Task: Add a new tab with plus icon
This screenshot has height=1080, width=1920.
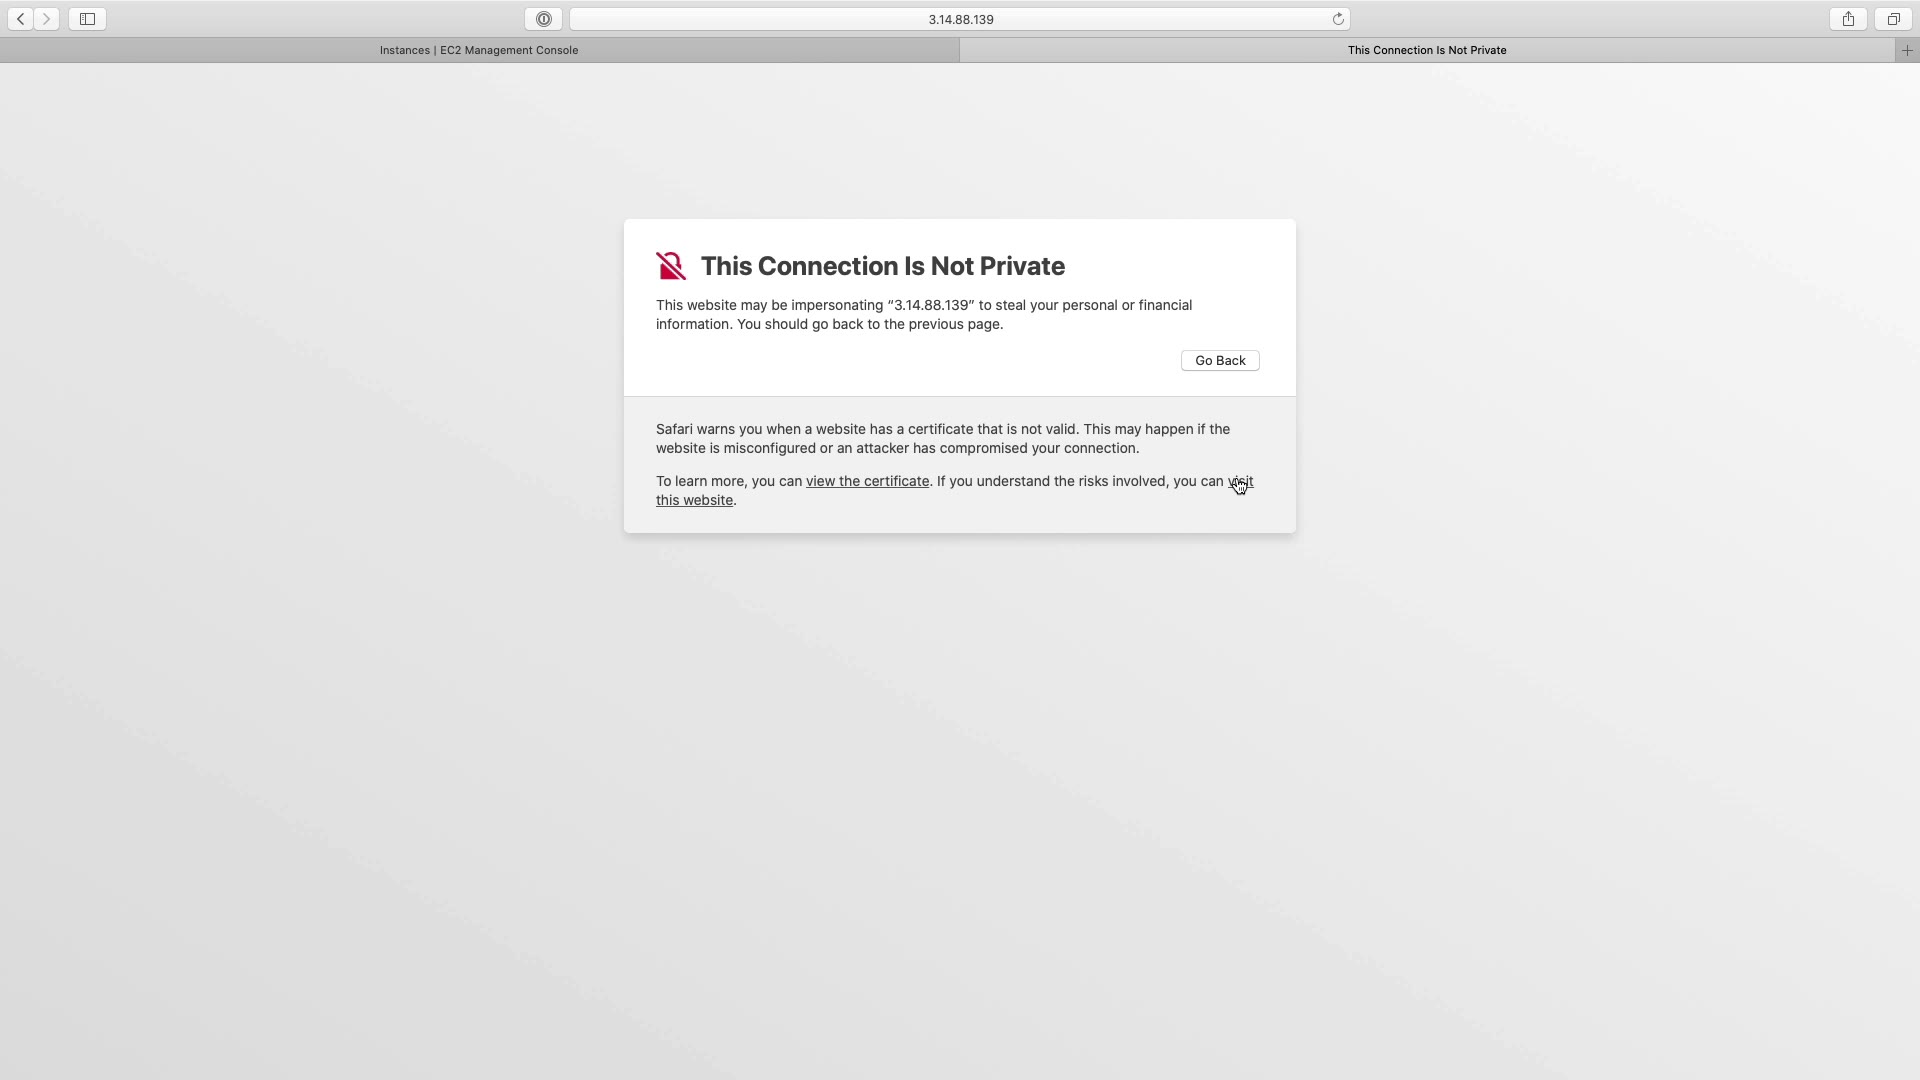Action: pyautogui.click(x=1907, y=50)
